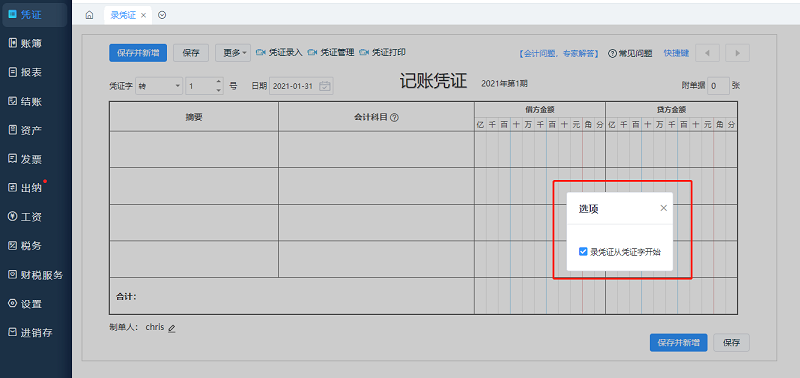The height and width of the screenshot is (378, 800).
Task: Open 快捷键 link
Action: coord(676,53)
